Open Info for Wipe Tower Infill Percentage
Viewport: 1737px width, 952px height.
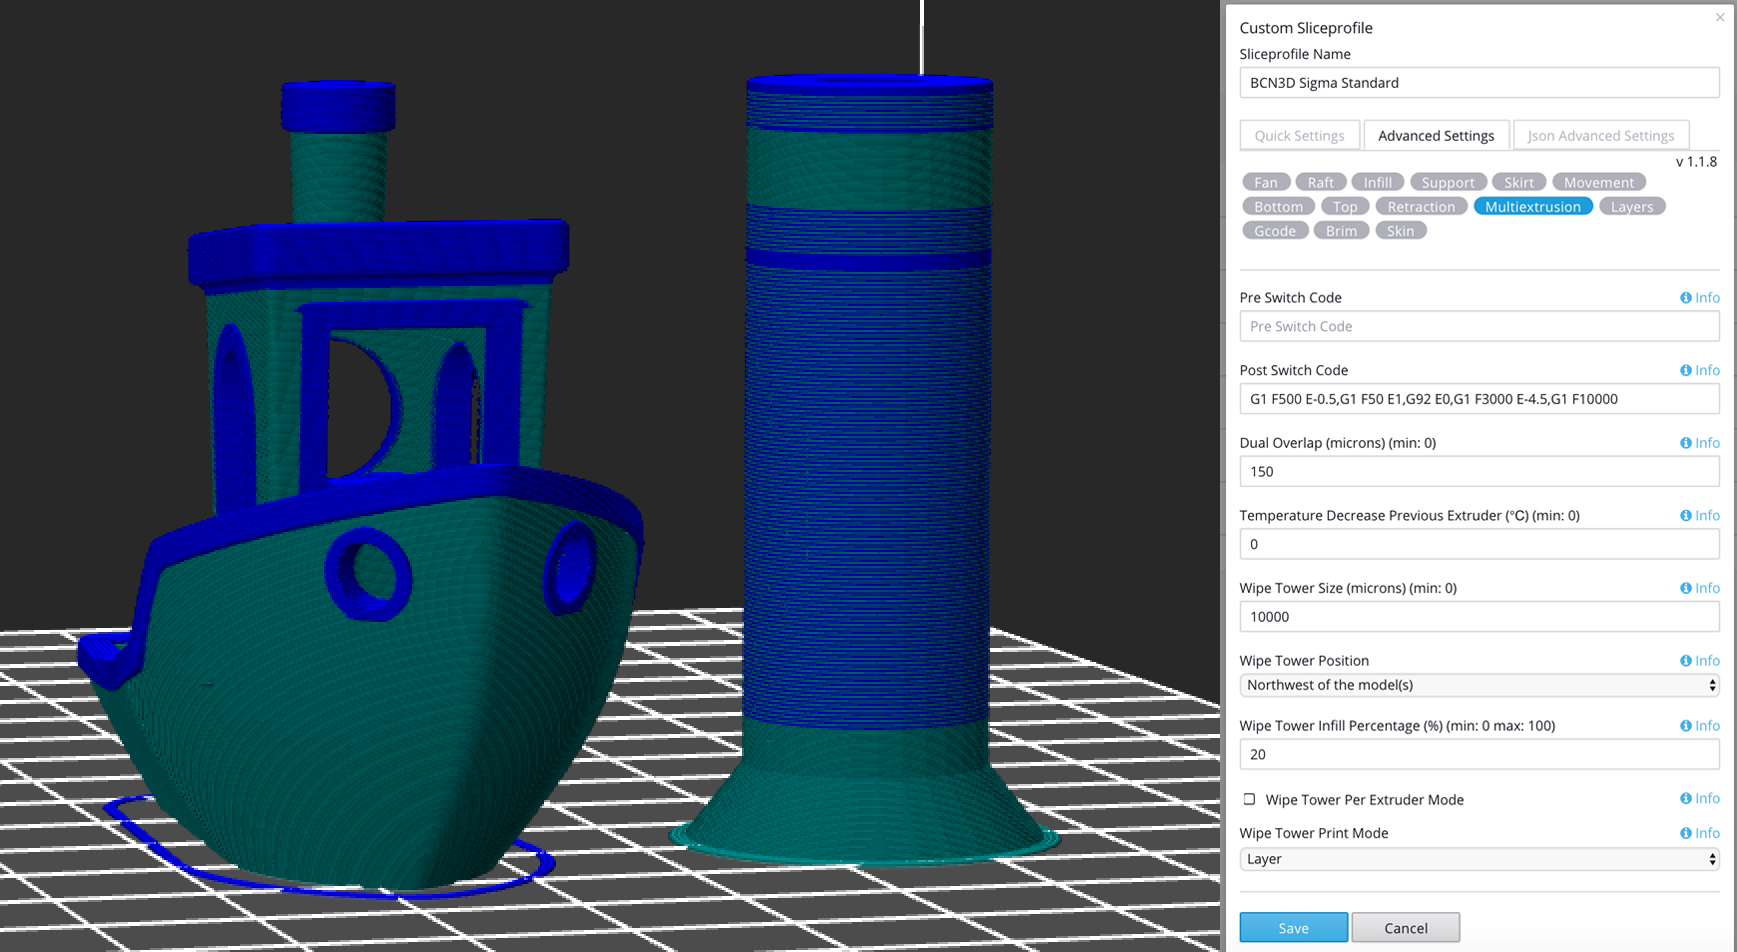point(1699,726)
